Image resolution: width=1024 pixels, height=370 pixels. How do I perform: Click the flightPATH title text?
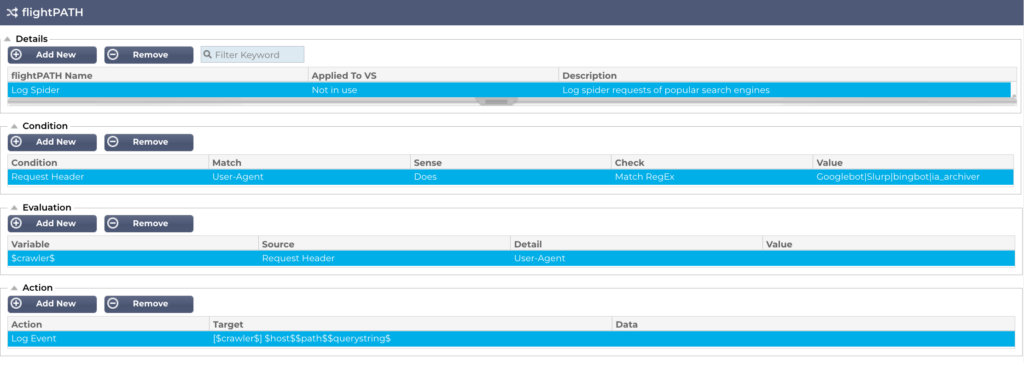[x=52, y=12]
